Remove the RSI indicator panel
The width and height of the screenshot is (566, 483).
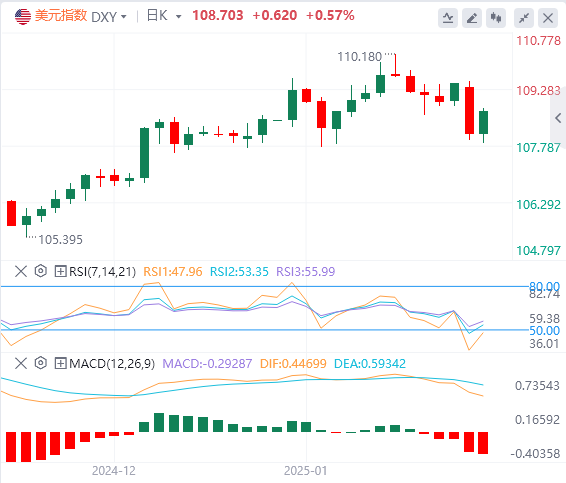(21, 271)
